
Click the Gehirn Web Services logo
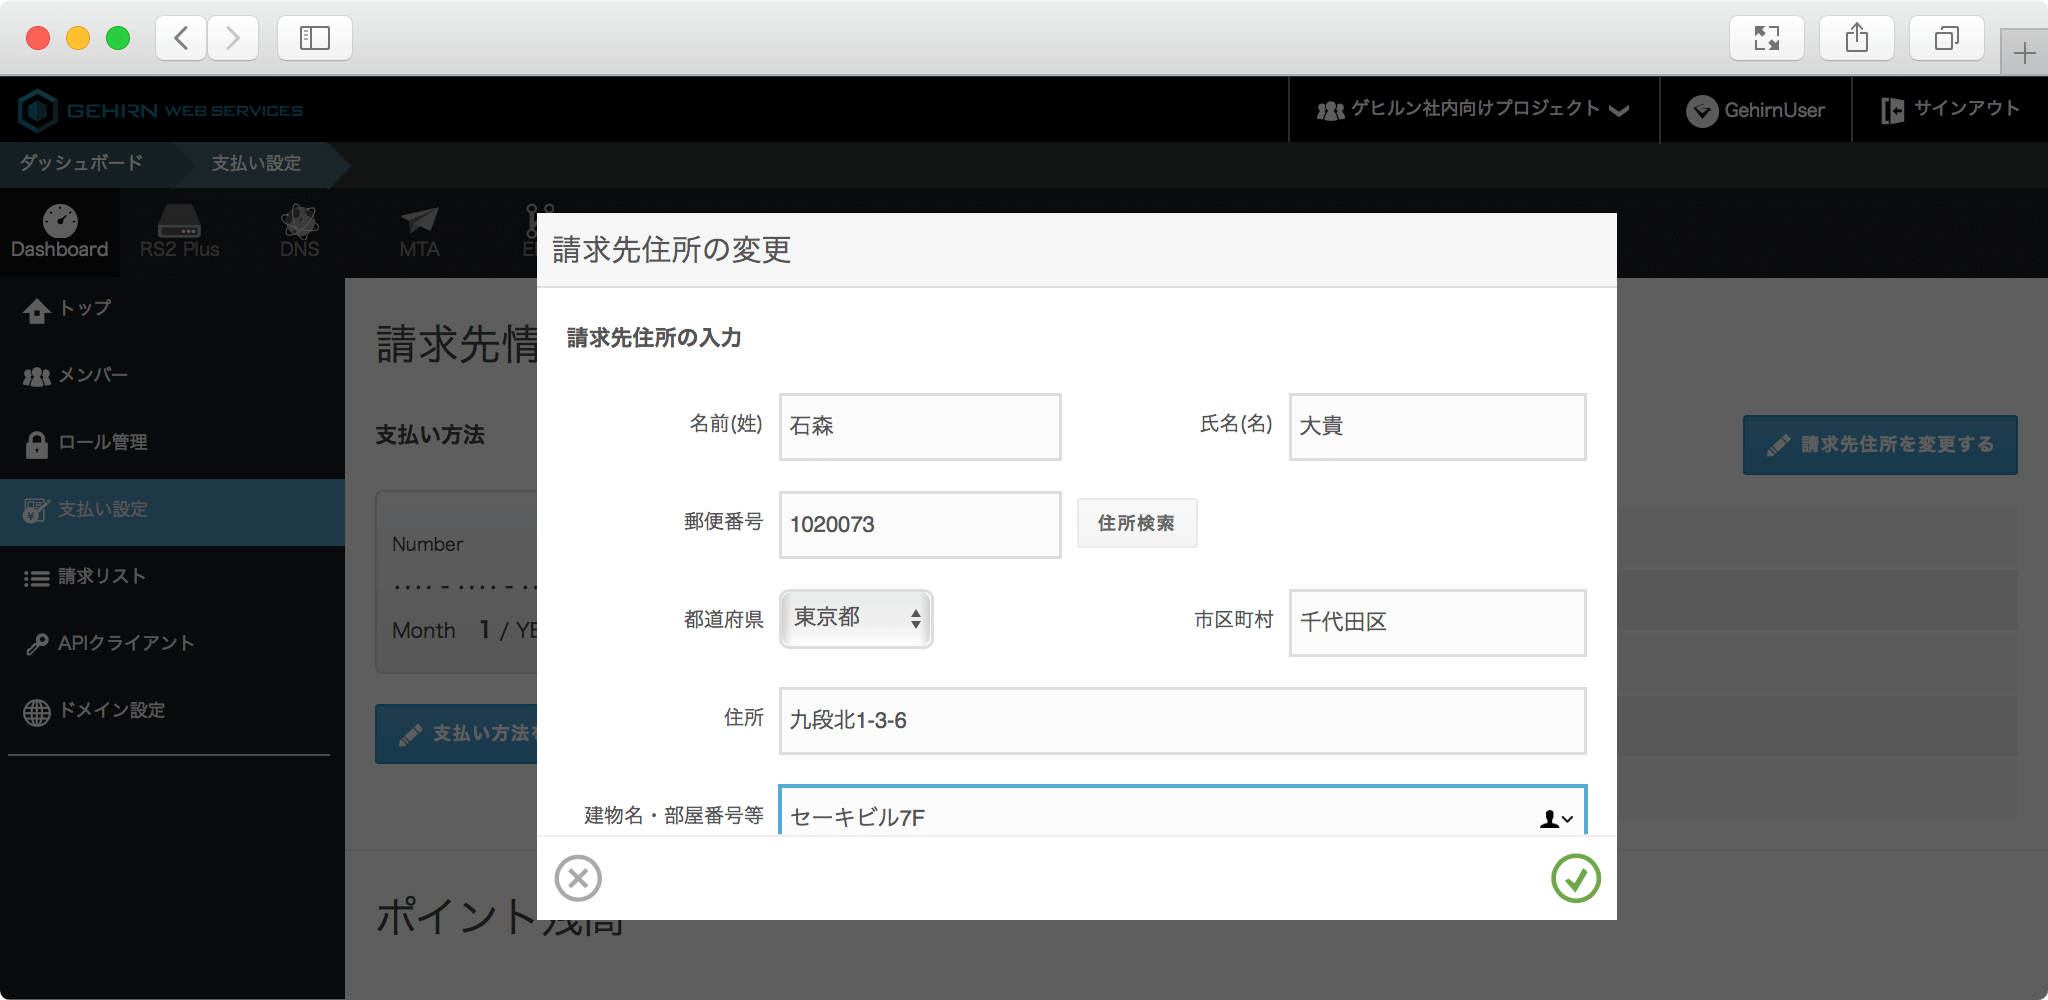(x=160, y=110)
